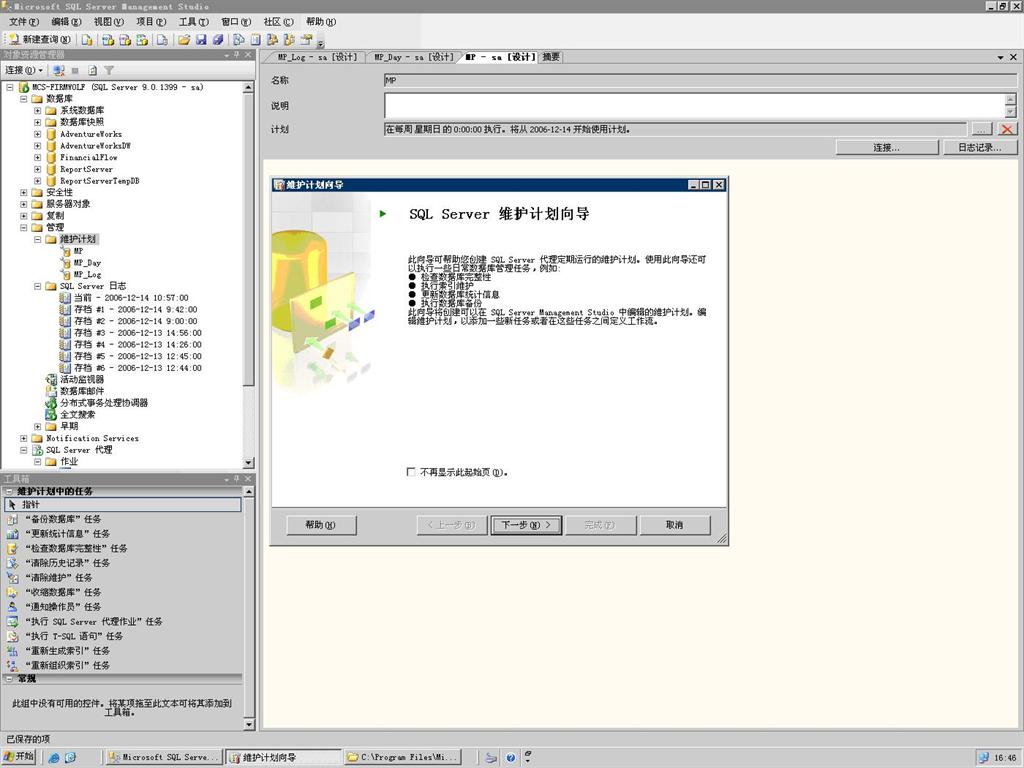Click the red X remove schedule button
Viewport: 1024px width, 768px height.
(1007, 129)
